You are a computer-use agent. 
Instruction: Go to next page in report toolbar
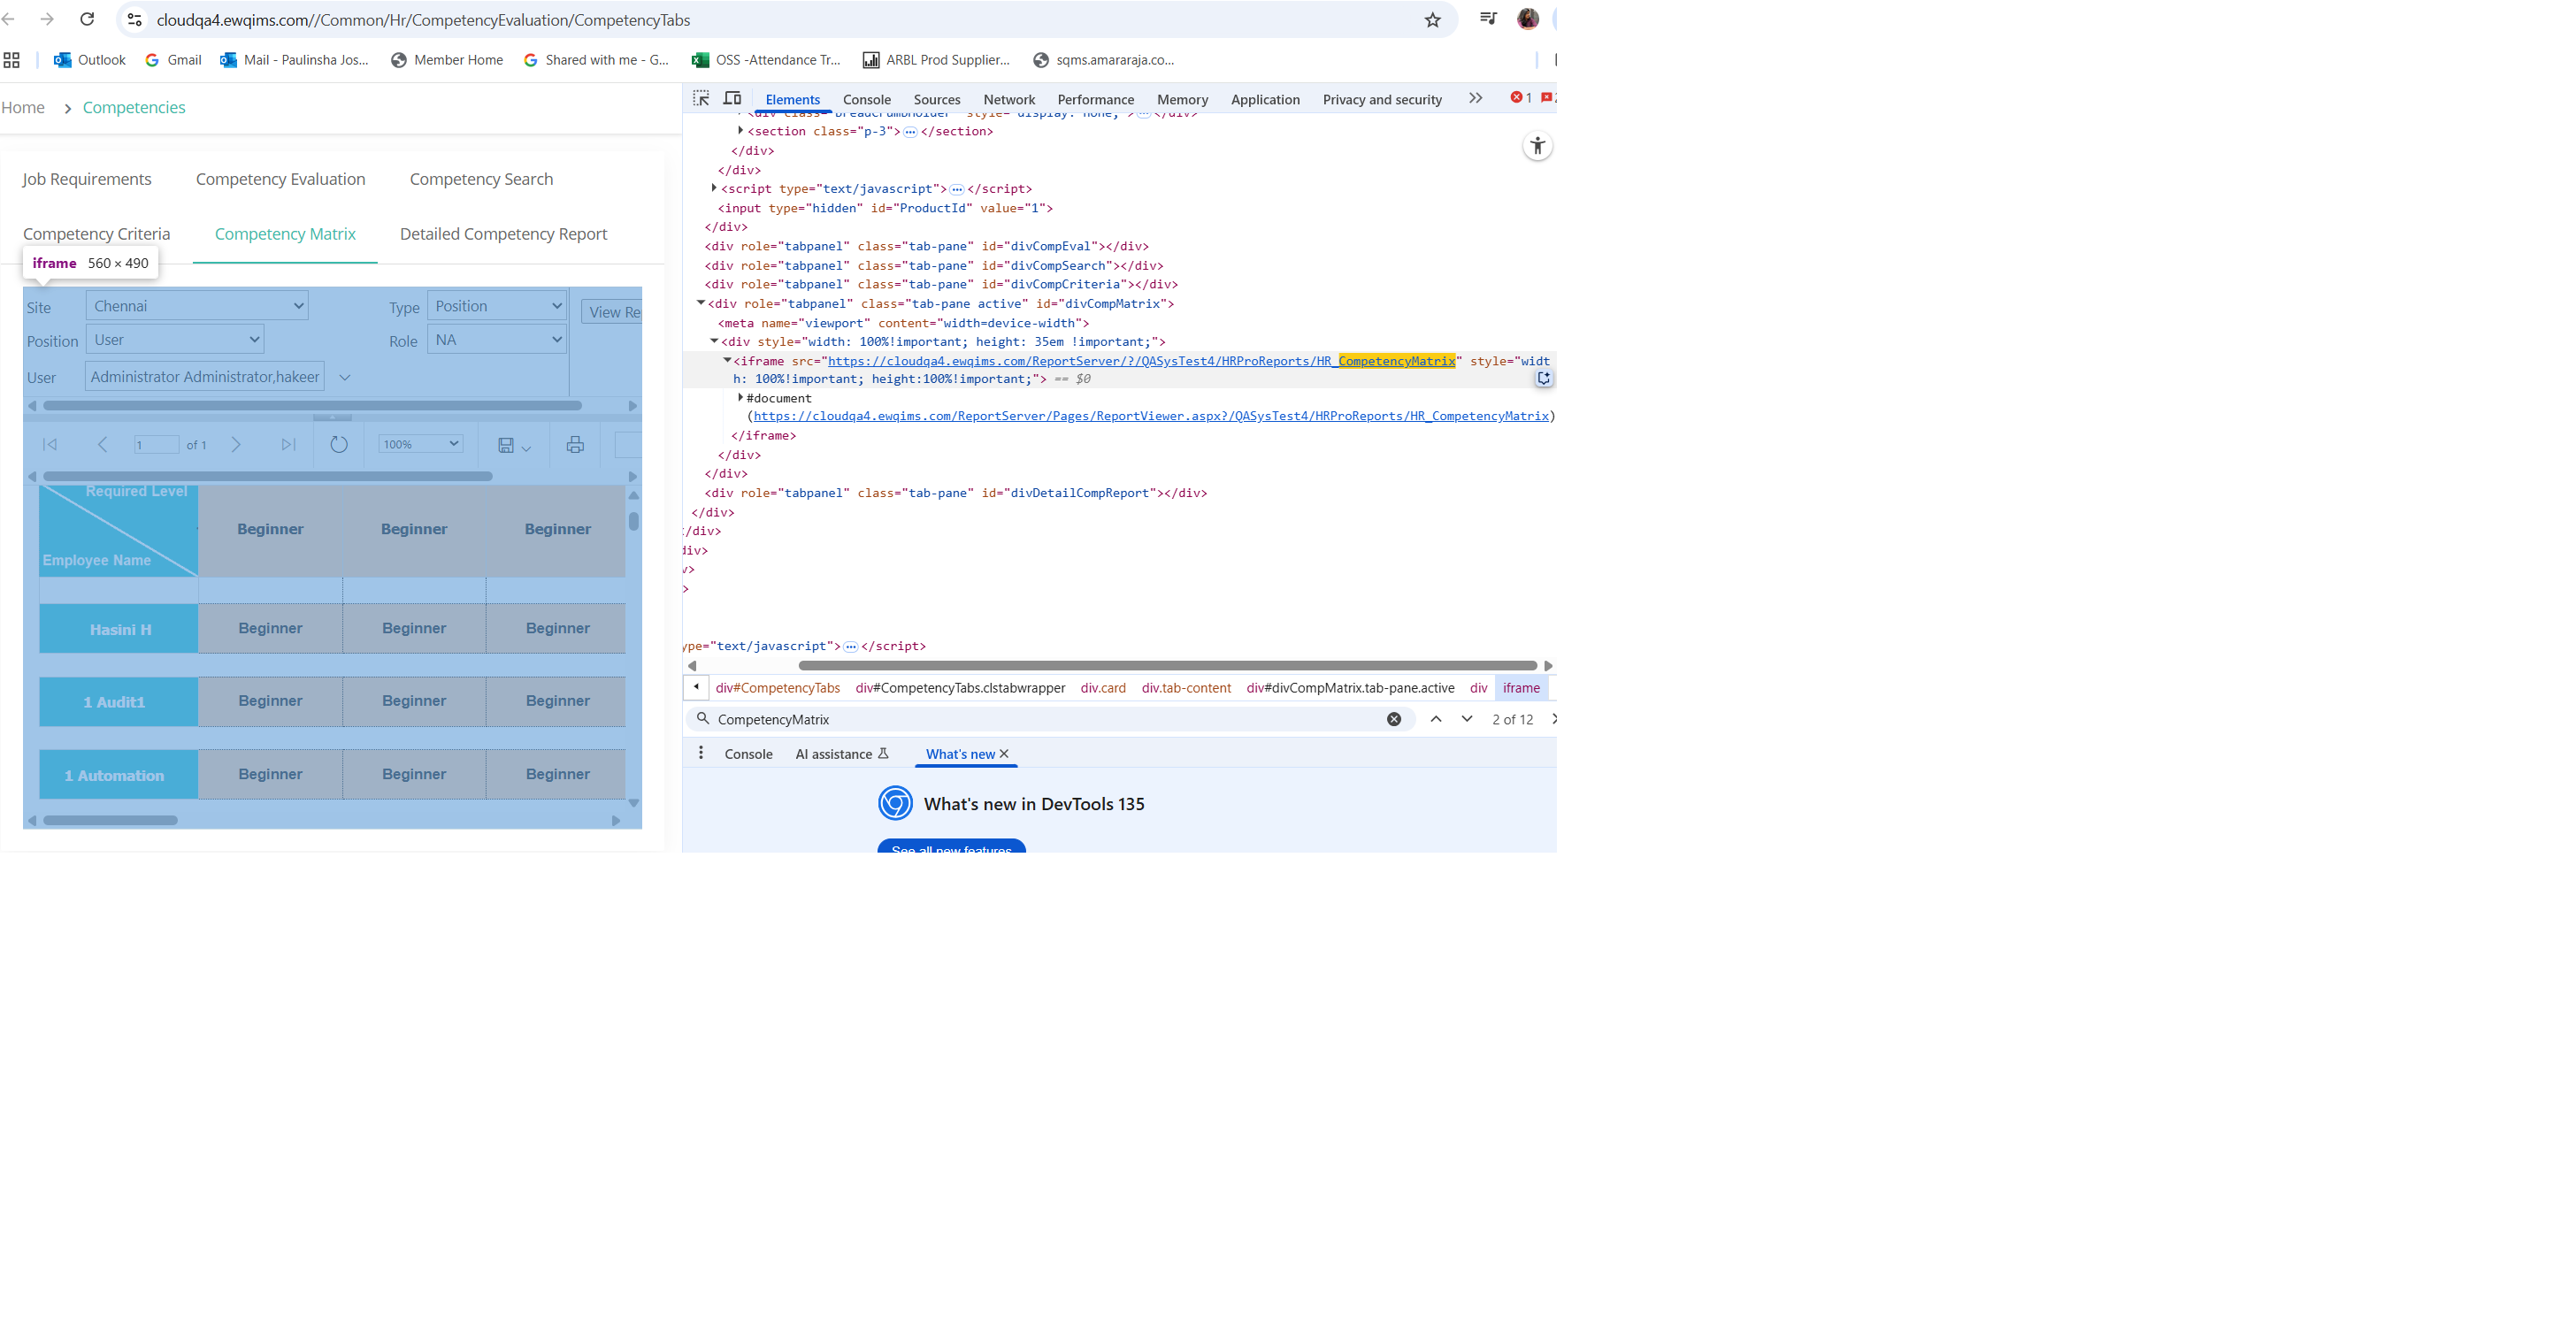(x=236, y=444)
